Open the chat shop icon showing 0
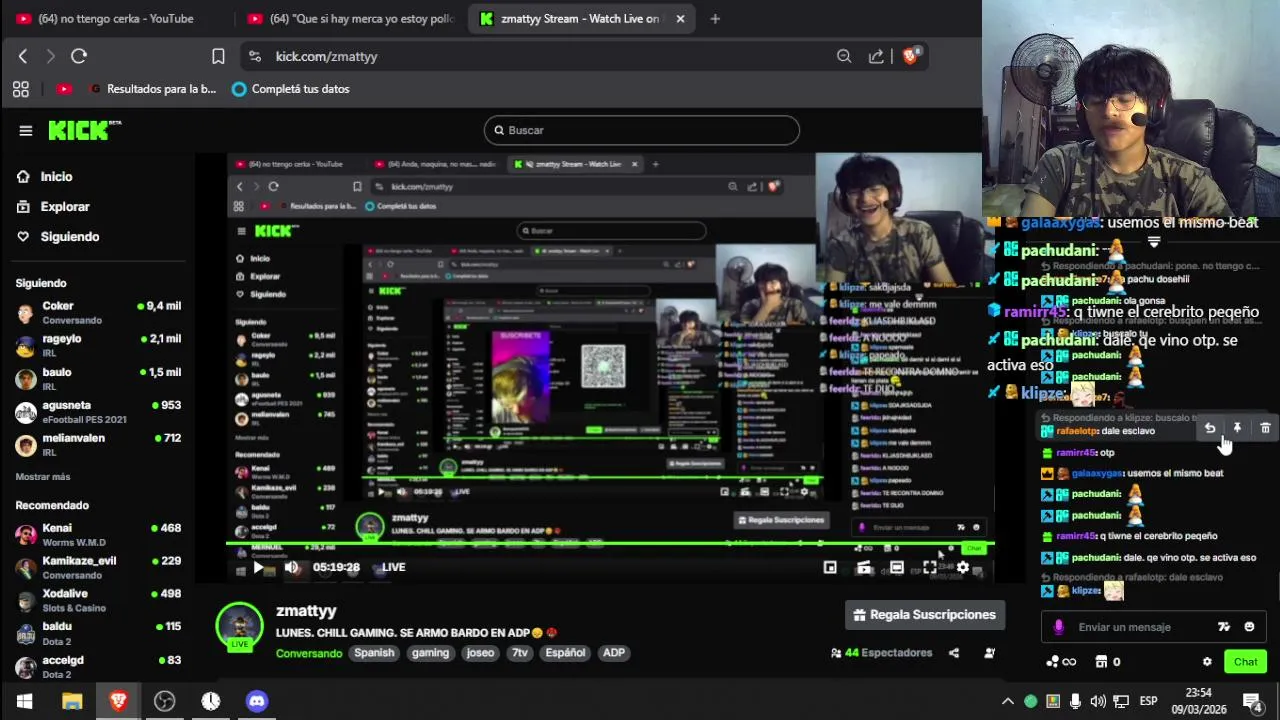This screenshot has height=720, width=1280. pos(1107,662)
